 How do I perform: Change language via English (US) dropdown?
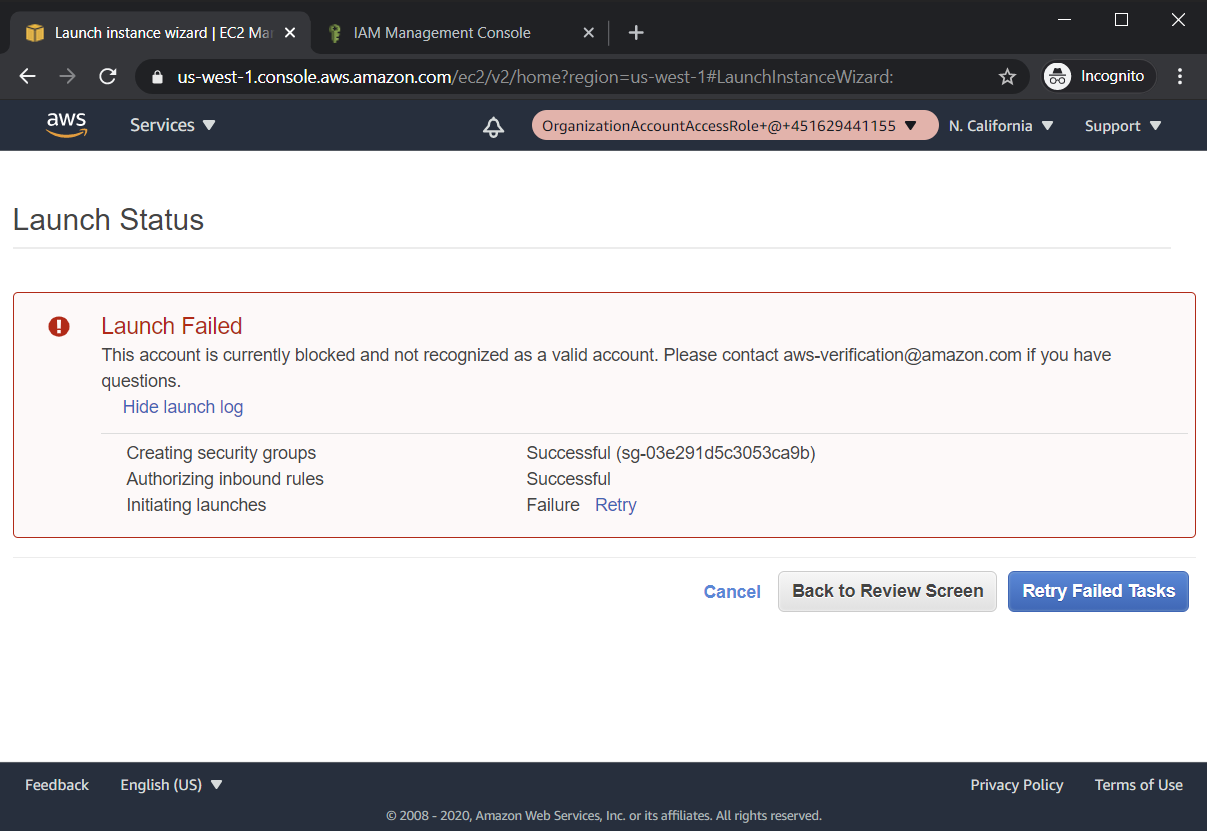(x=171, y=785)
